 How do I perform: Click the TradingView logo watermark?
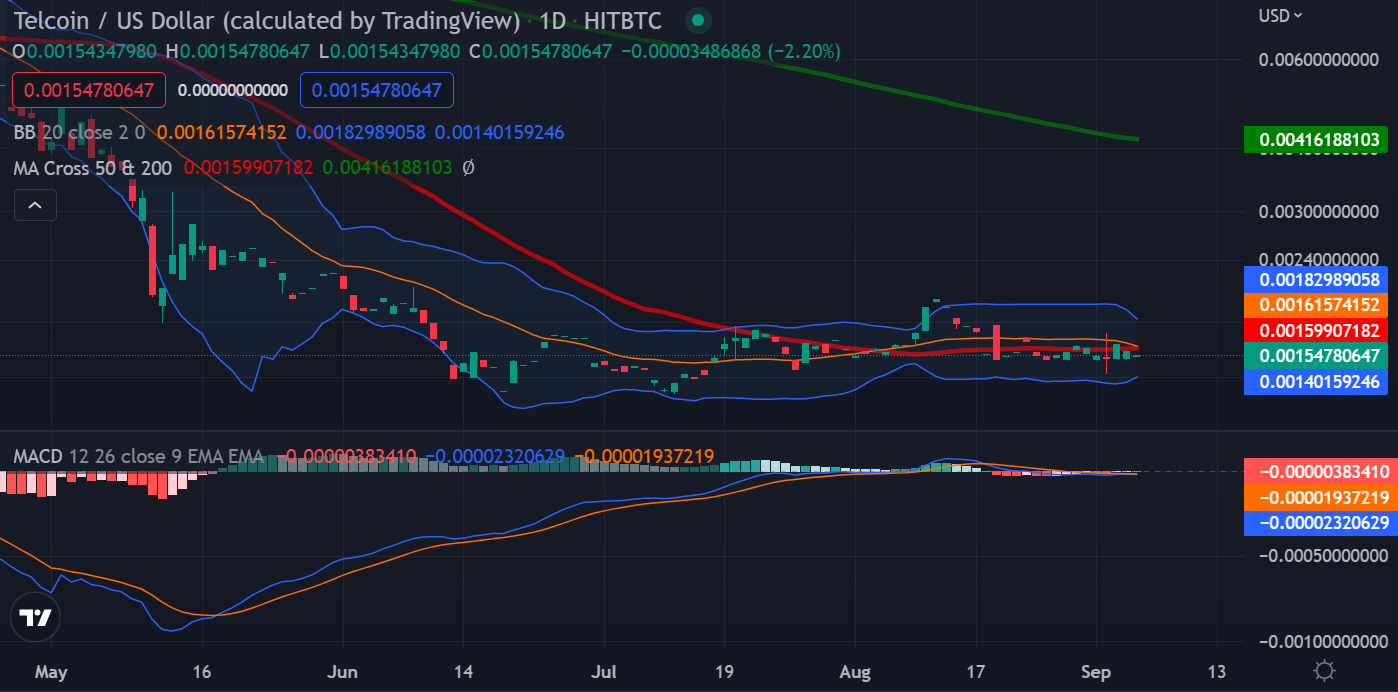tap(37, 617)
